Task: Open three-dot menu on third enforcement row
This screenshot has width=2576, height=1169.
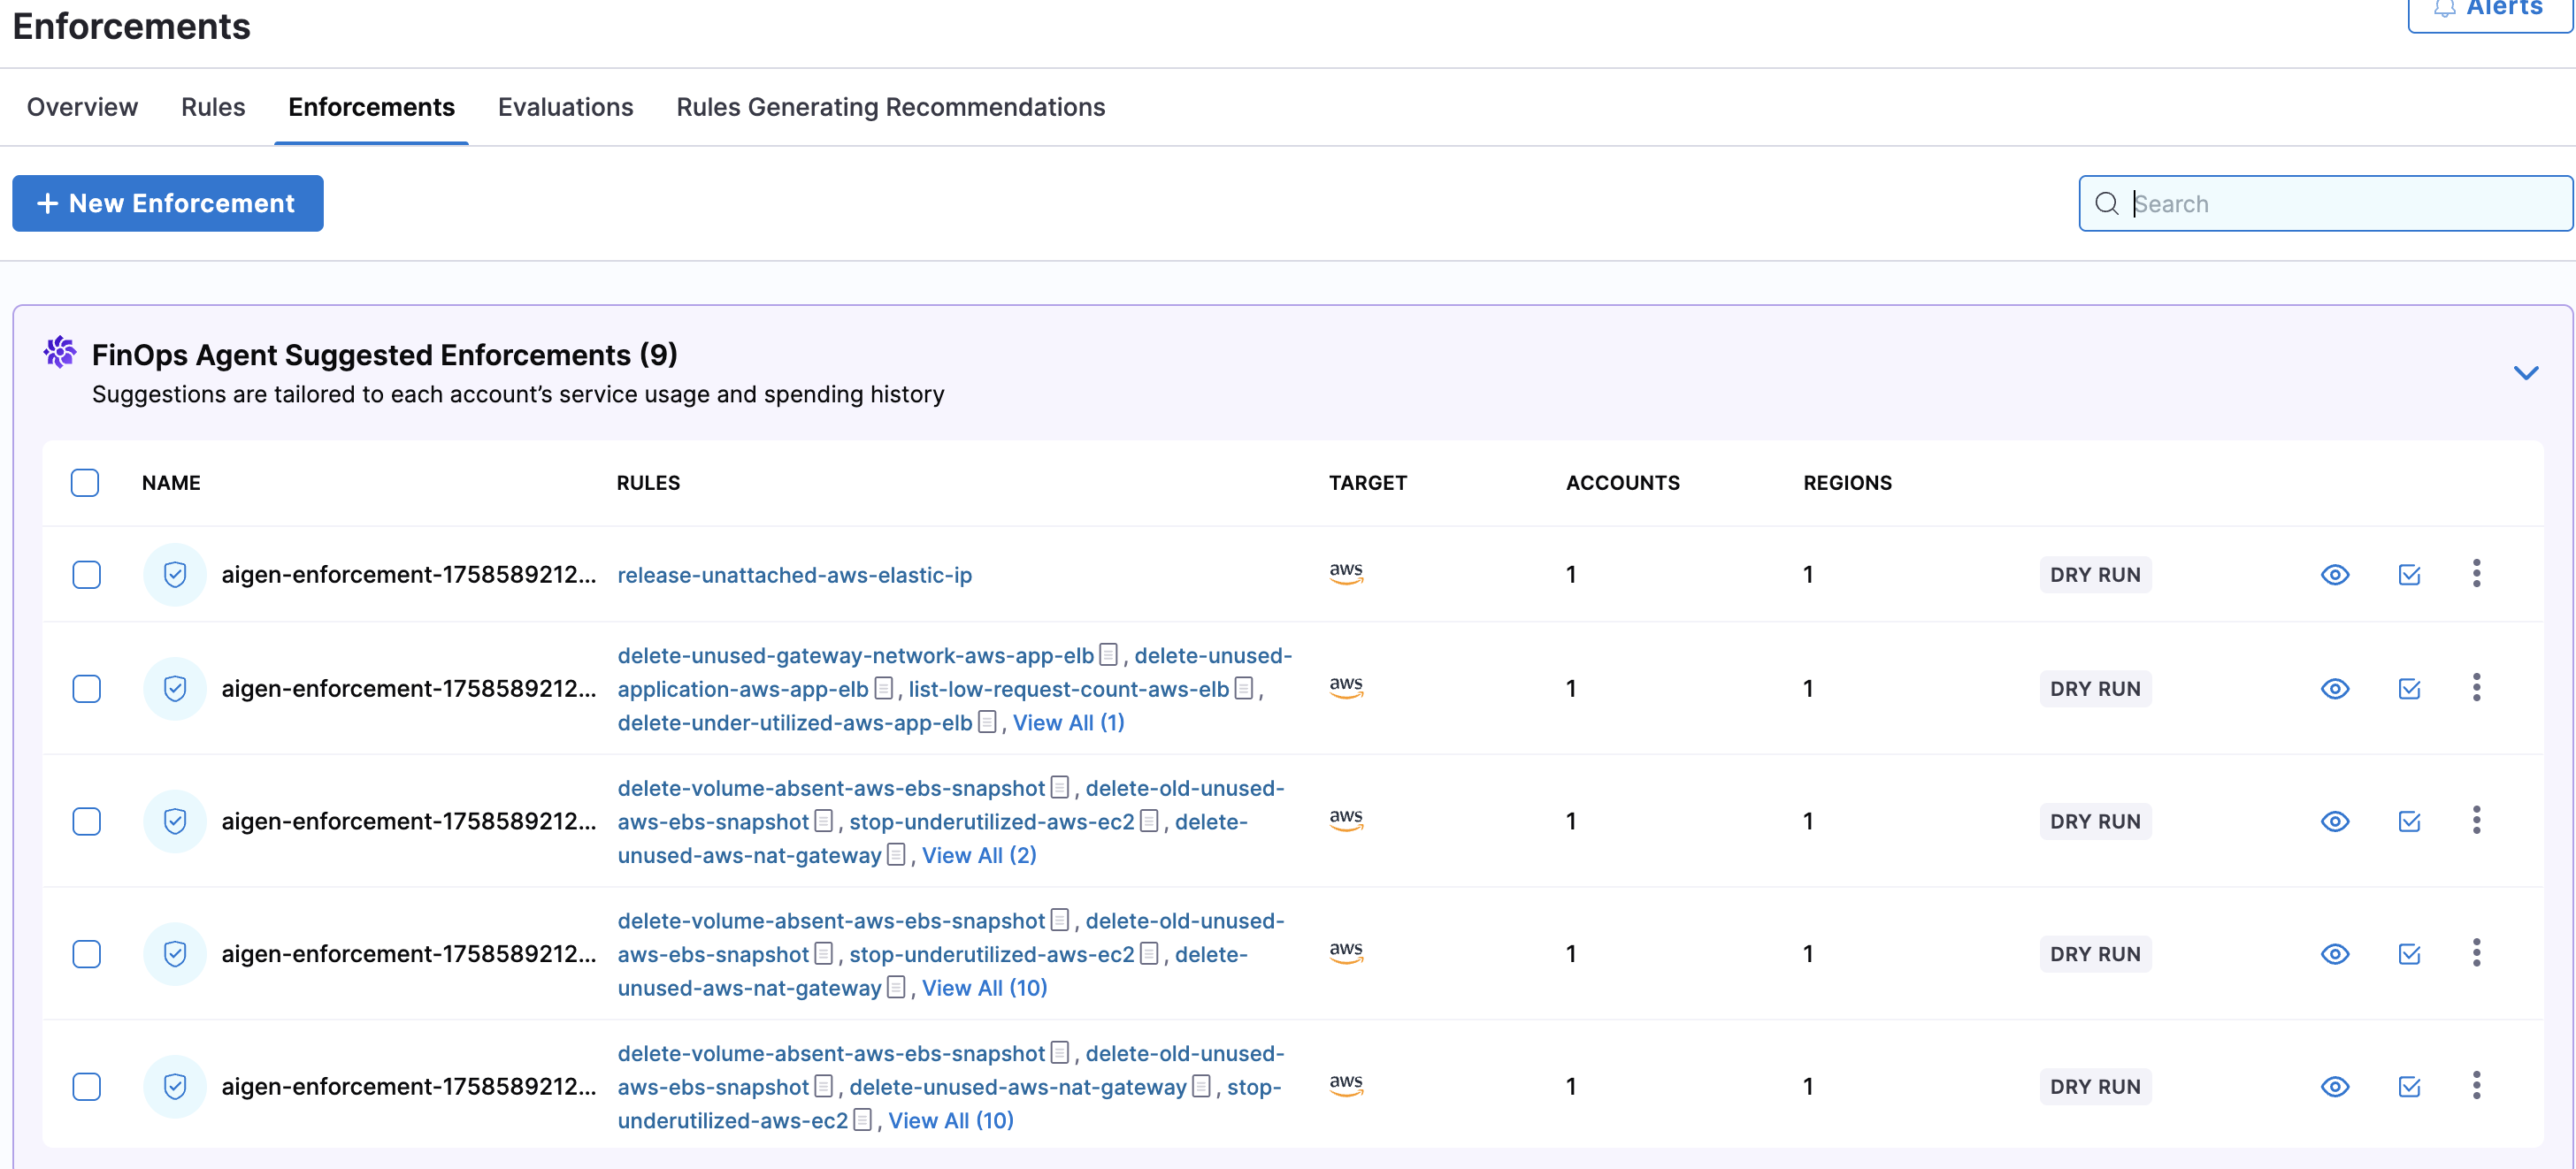Action: (2476, 821)
